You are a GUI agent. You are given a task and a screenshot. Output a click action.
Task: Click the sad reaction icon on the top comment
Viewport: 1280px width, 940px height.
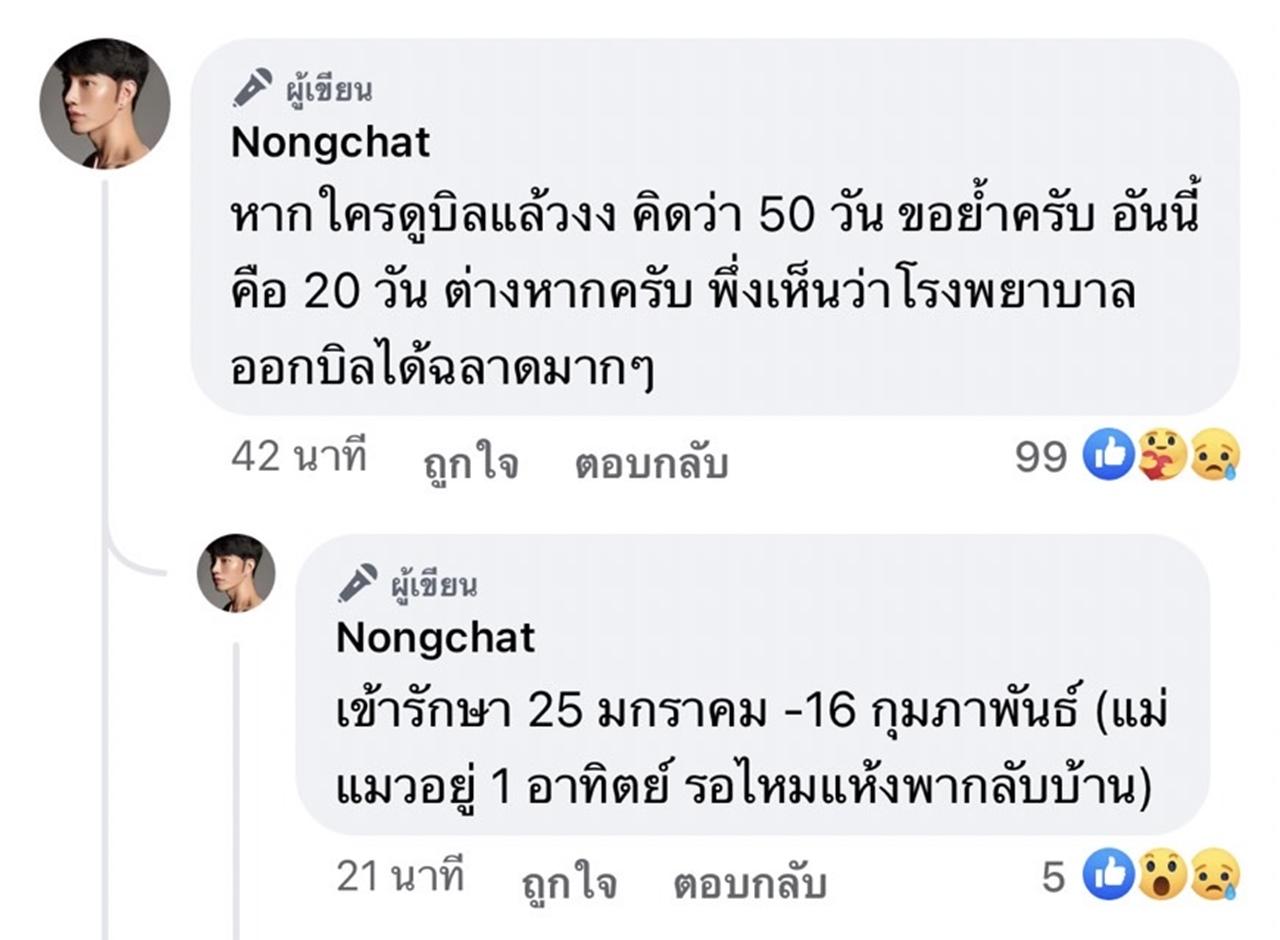pyautogui.click(x=1214, y=457)
